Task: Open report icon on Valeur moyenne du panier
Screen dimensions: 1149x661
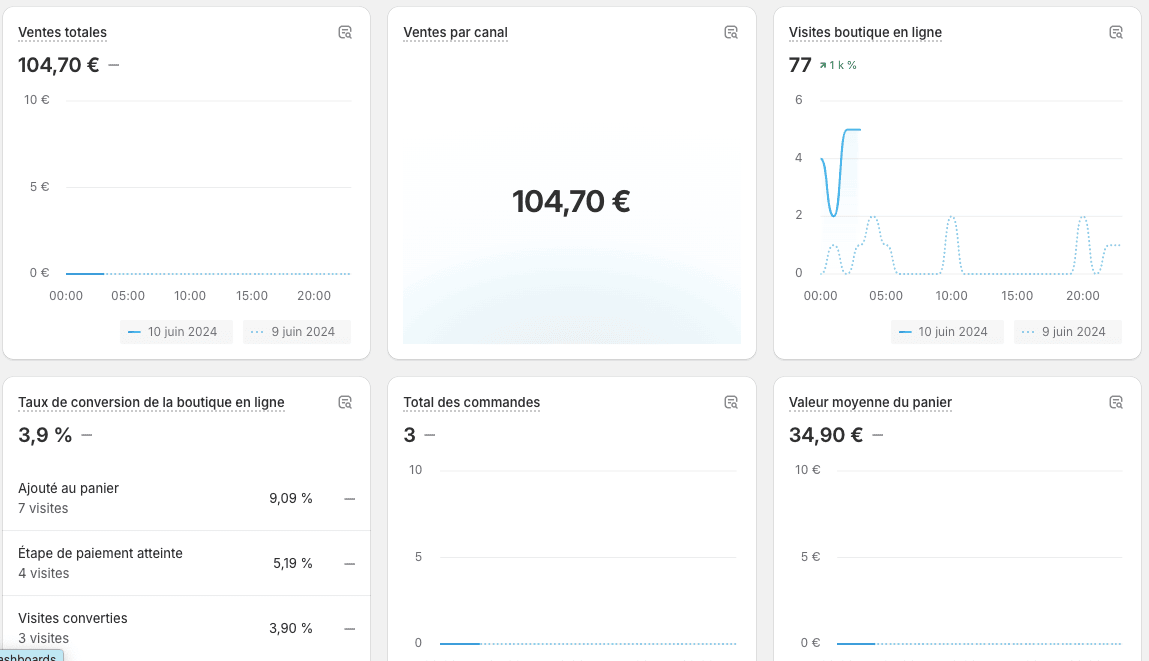Action: pos(1116,402)
